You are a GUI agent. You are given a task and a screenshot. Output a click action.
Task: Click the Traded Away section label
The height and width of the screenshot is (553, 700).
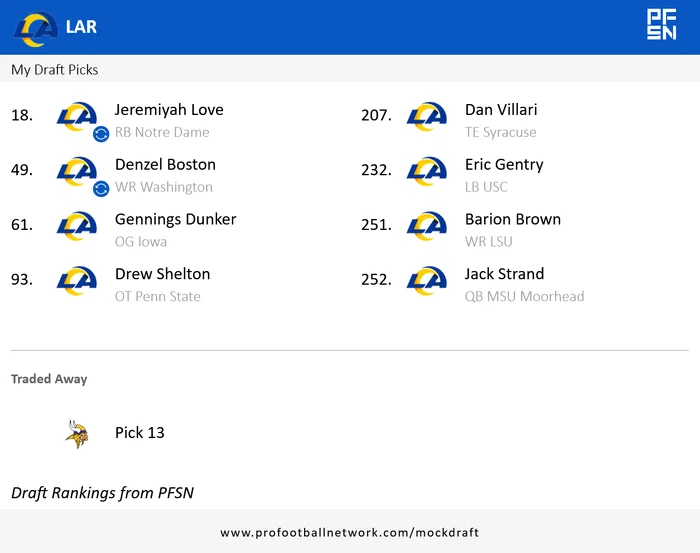coord(49,379)
